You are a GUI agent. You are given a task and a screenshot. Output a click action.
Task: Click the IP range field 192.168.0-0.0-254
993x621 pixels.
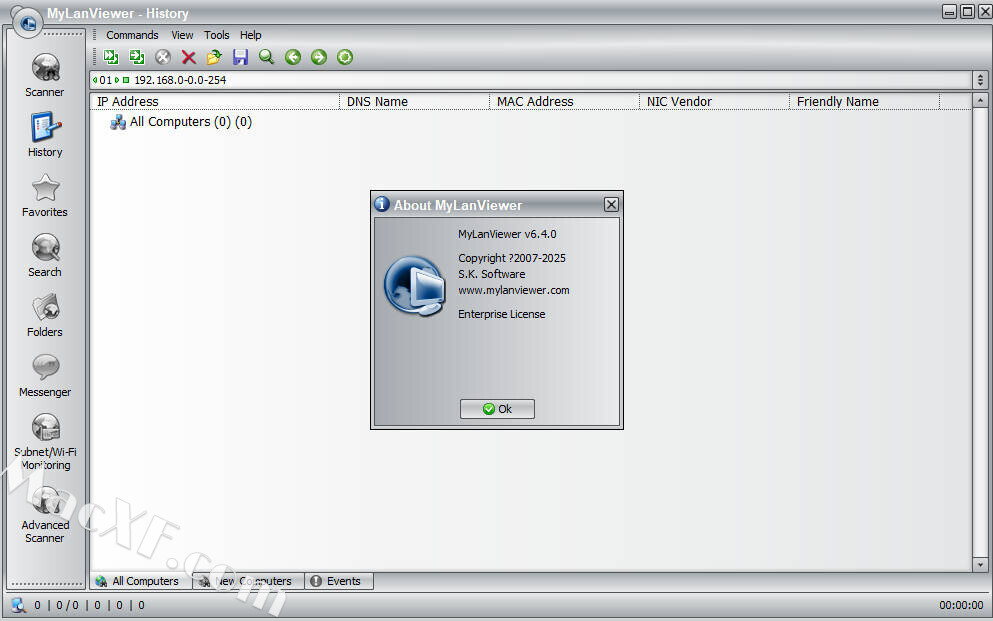(x=180, y=80)
